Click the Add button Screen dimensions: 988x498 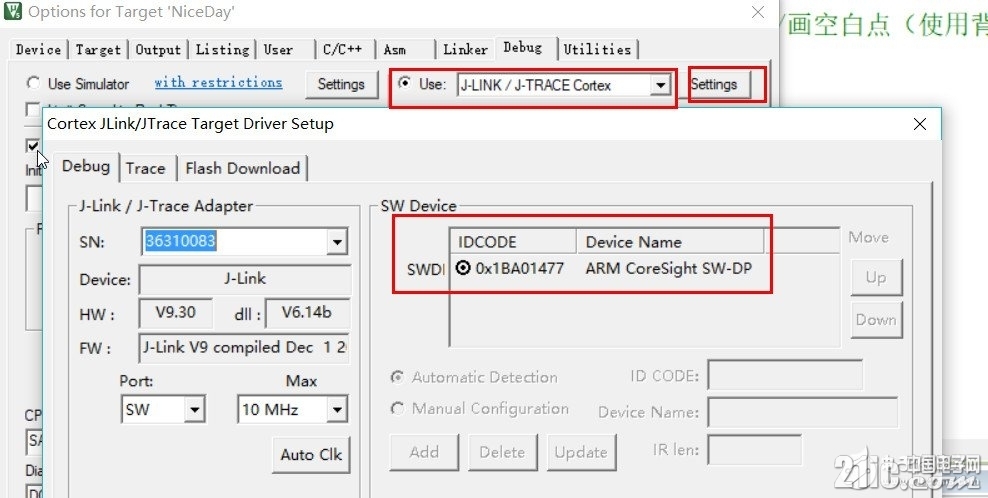tap(424, 453)
